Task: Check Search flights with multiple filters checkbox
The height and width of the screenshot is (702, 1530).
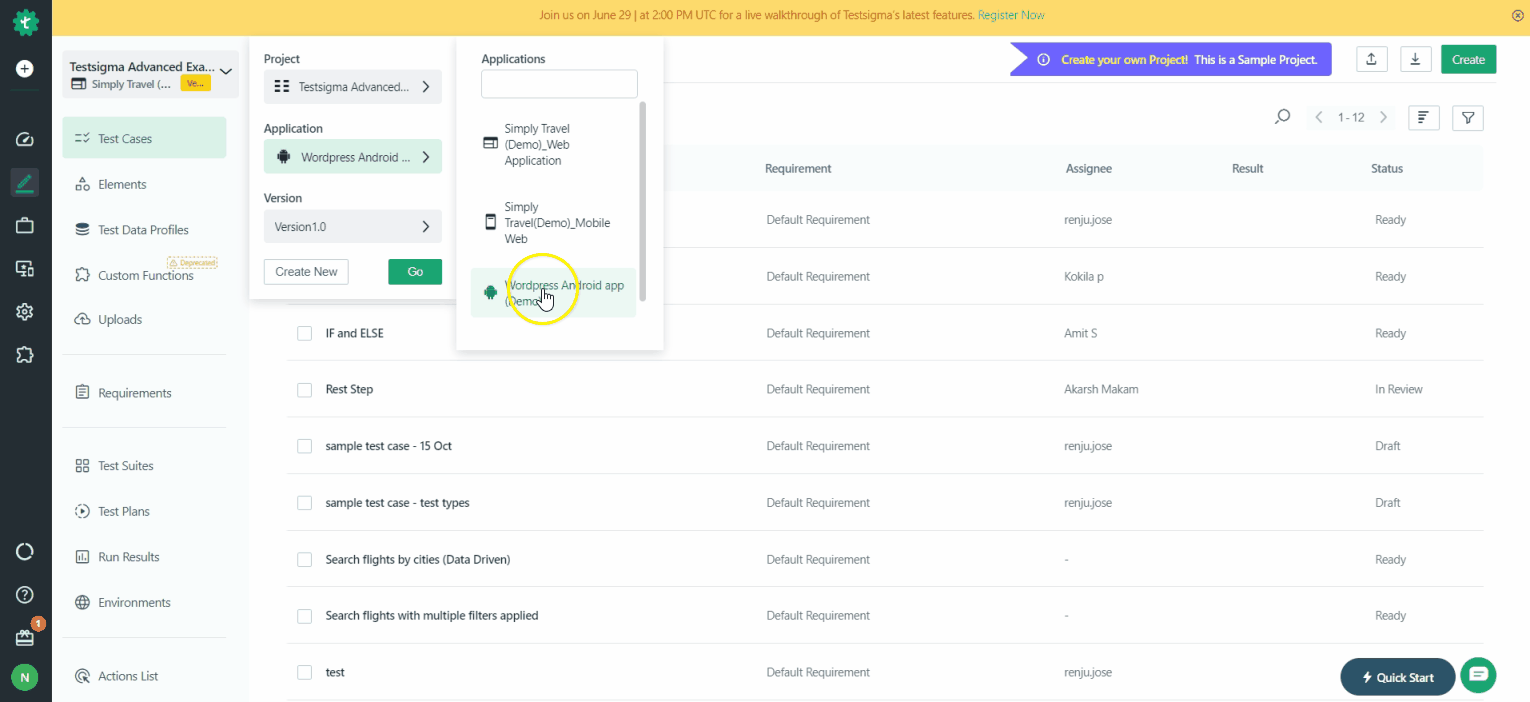Action: pyautogui.click(x=304, y=616)
